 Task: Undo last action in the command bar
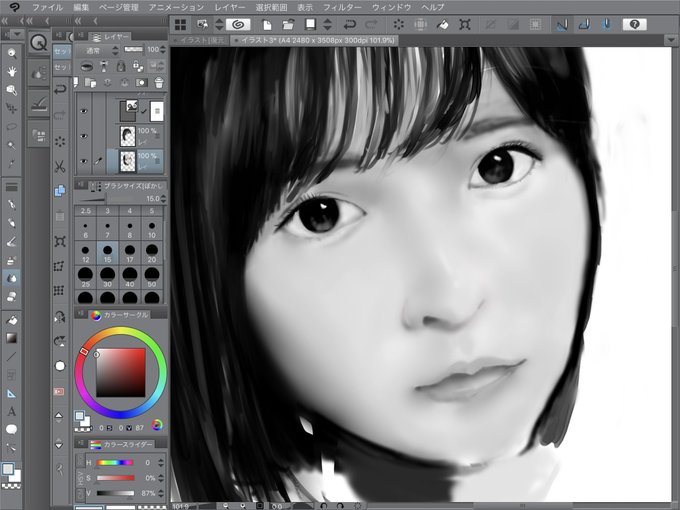tap(349, 25)
